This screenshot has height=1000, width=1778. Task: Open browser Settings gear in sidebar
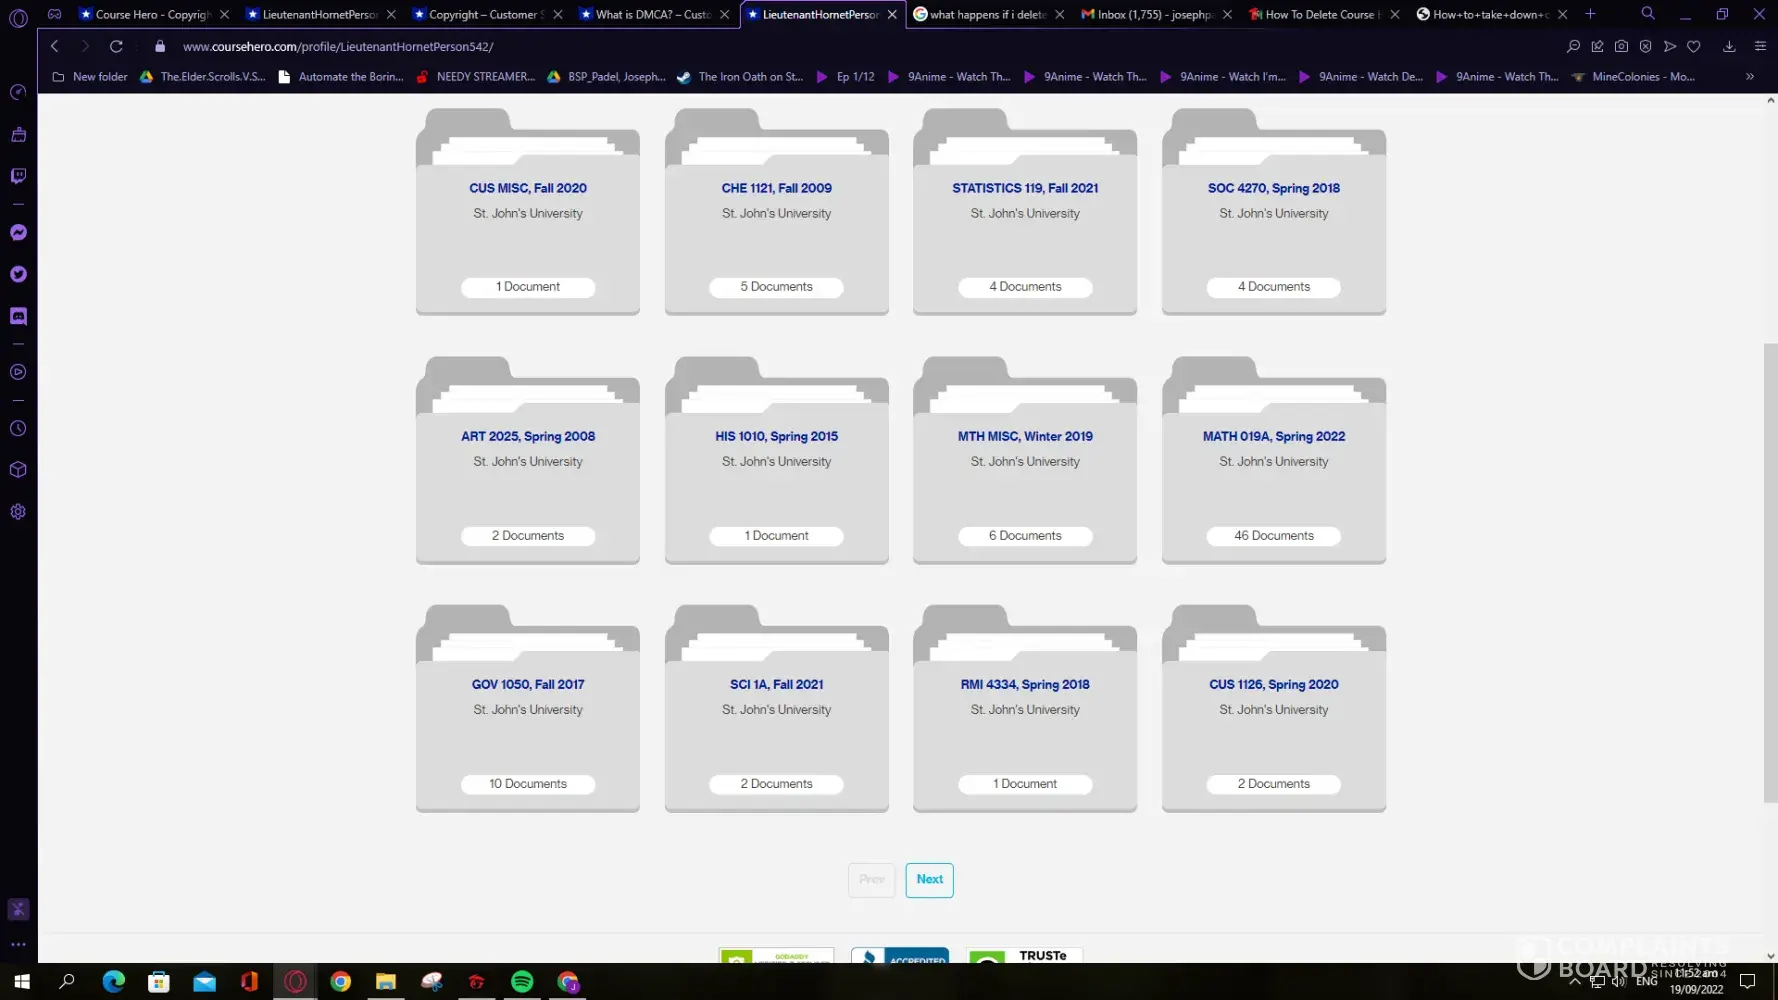coord(18,512)
